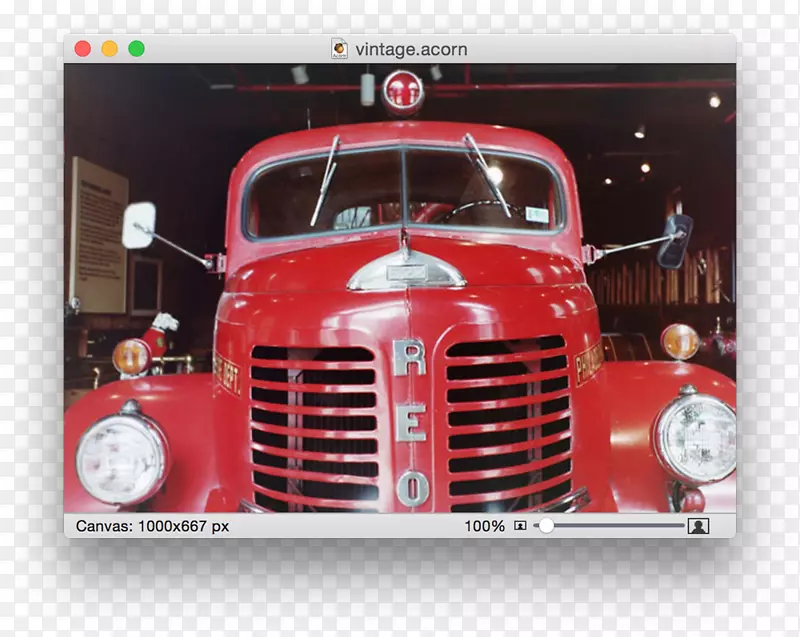Click the truck's right headlight in canvas
This screenshot has width=800, height=637.
(697, 438)
